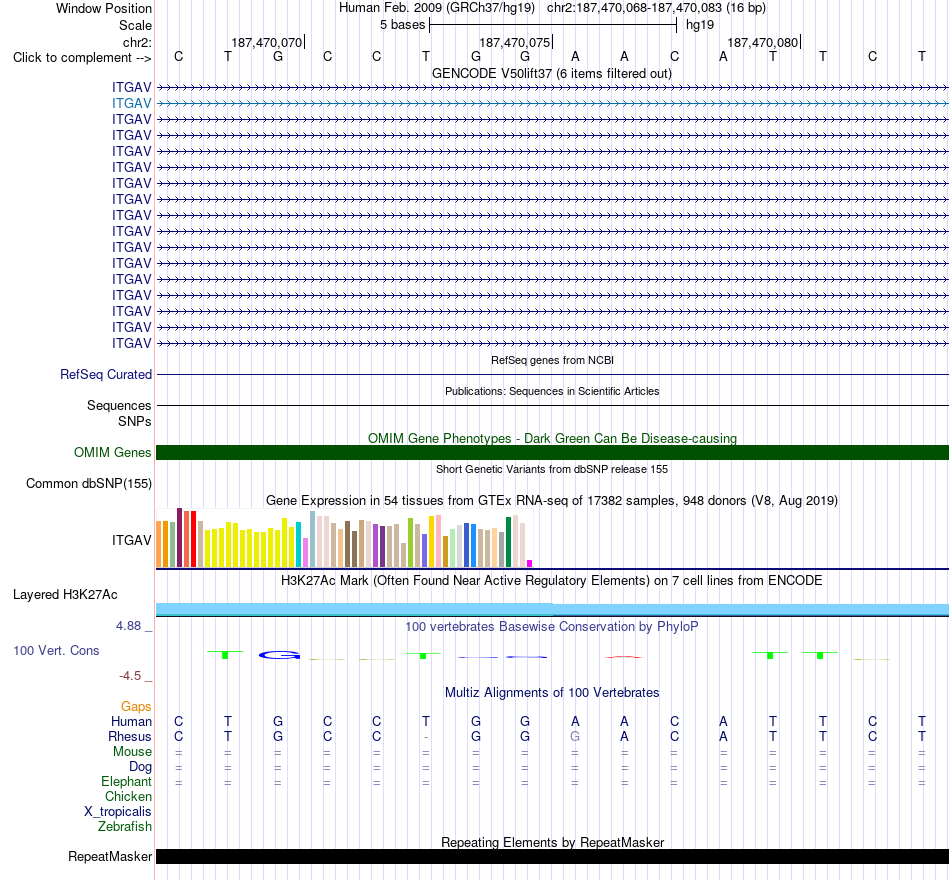Click the hg19 label beside the scale bar
950x880 pixels.
700,25
